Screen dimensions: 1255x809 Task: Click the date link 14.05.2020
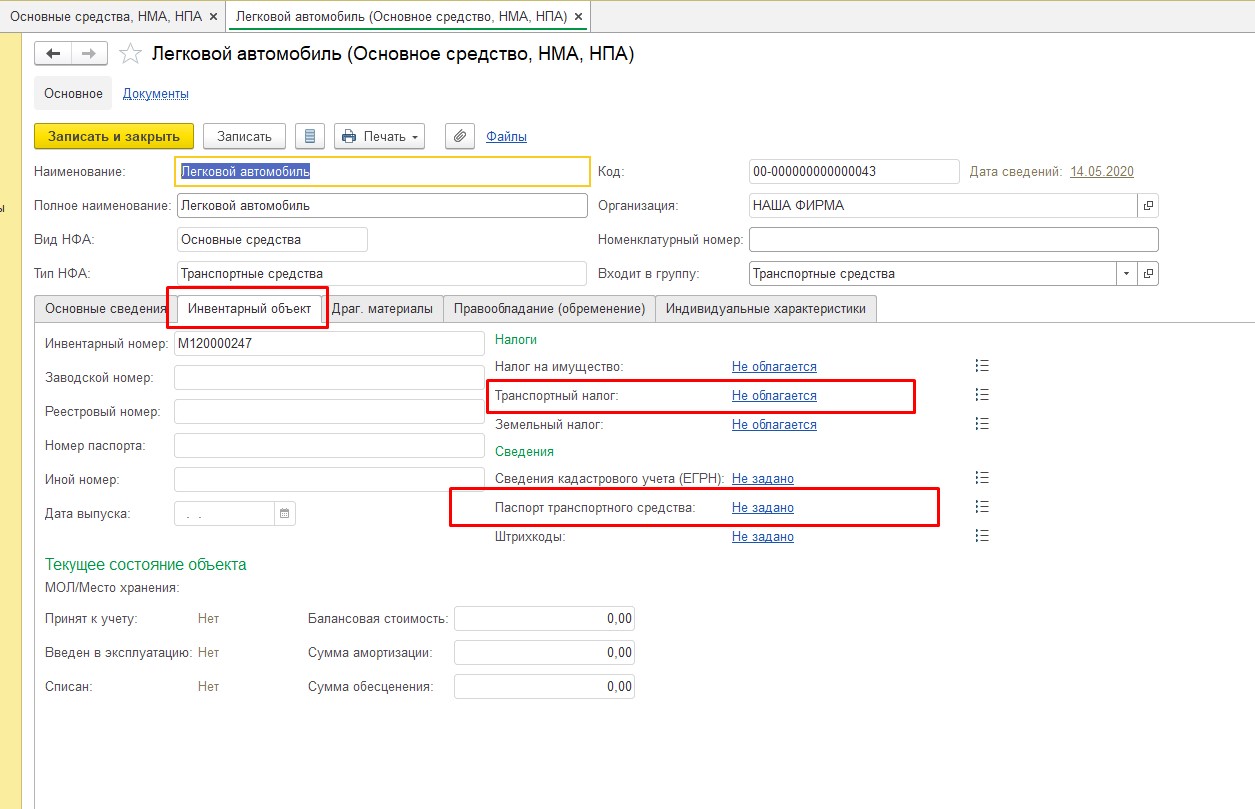point(1102,171)
